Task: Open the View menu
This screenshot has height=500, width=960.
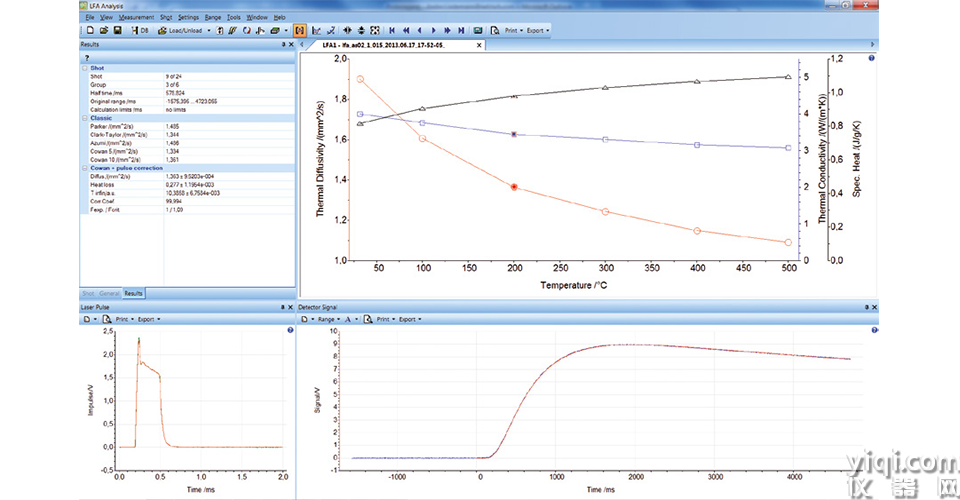Action: tap(106, 17)
